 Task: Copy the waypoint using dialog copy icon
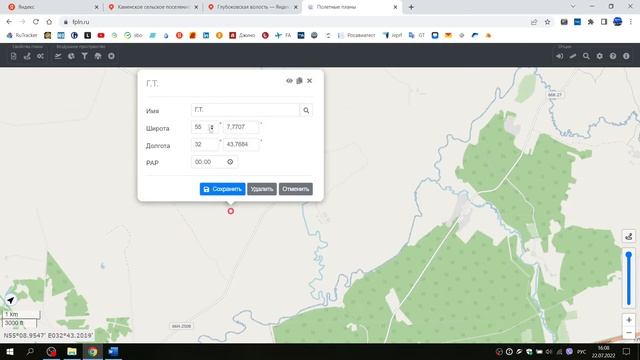(x=299, y=81)
